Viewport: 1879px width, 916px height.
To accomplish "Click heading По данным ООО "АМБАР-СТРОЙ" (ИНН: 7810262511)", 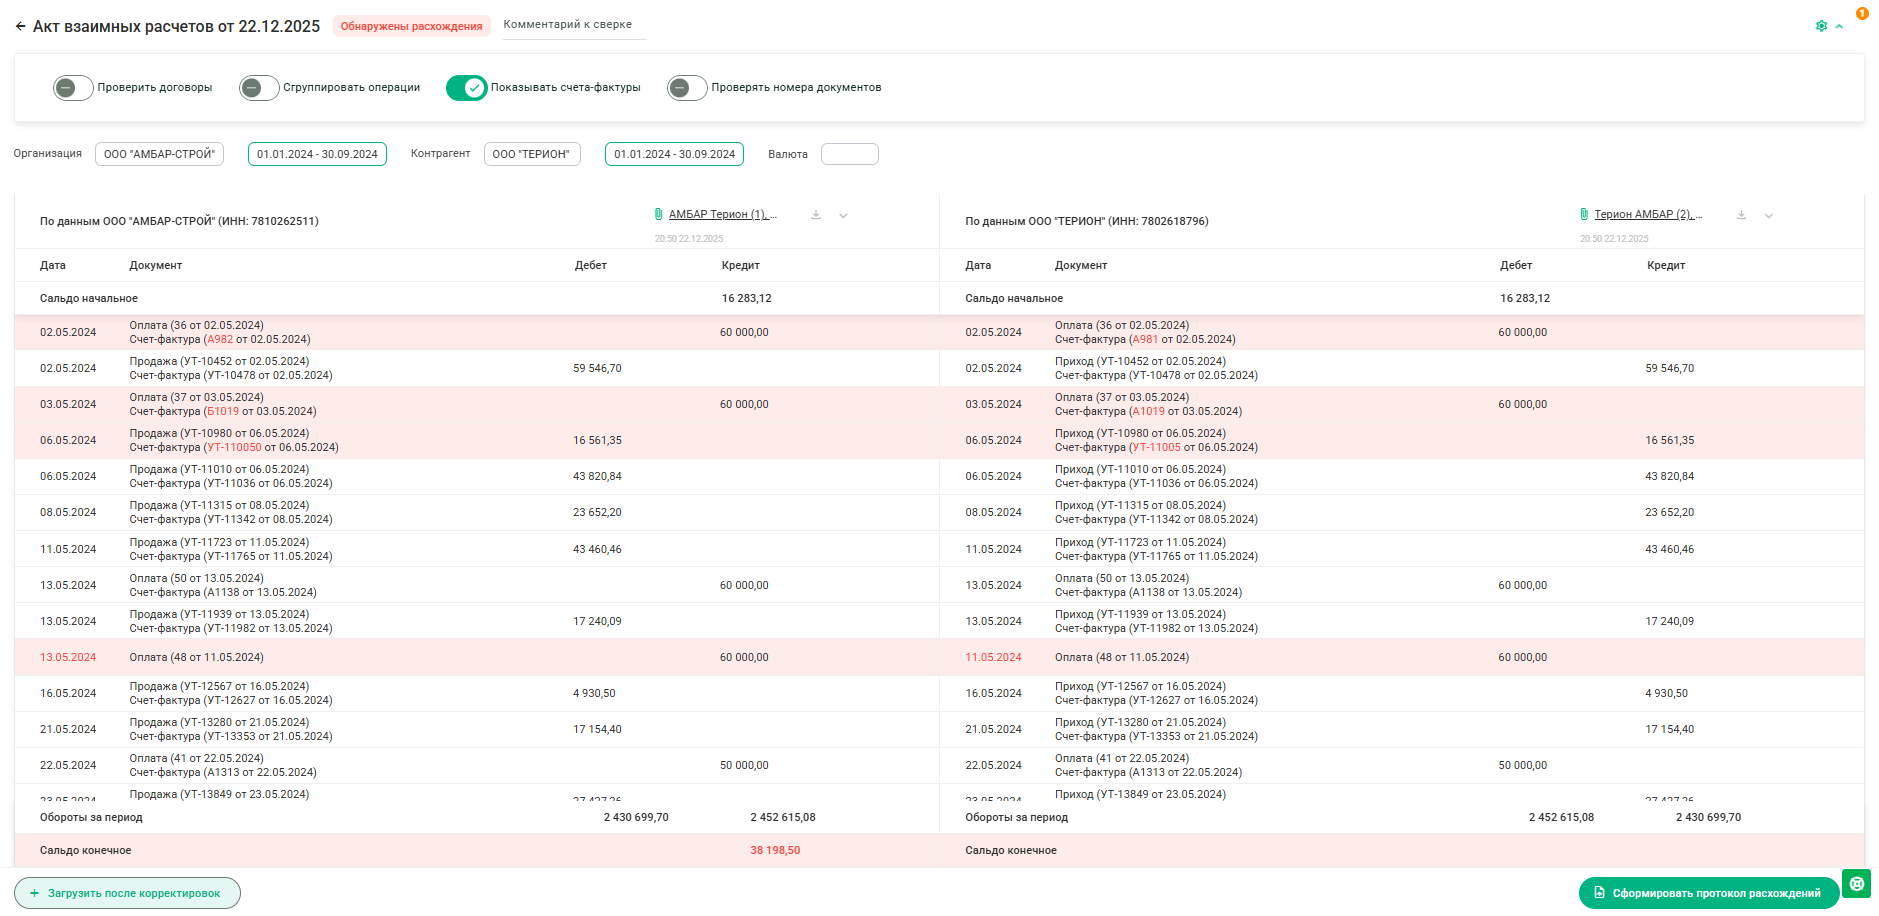I will (179, 222).
